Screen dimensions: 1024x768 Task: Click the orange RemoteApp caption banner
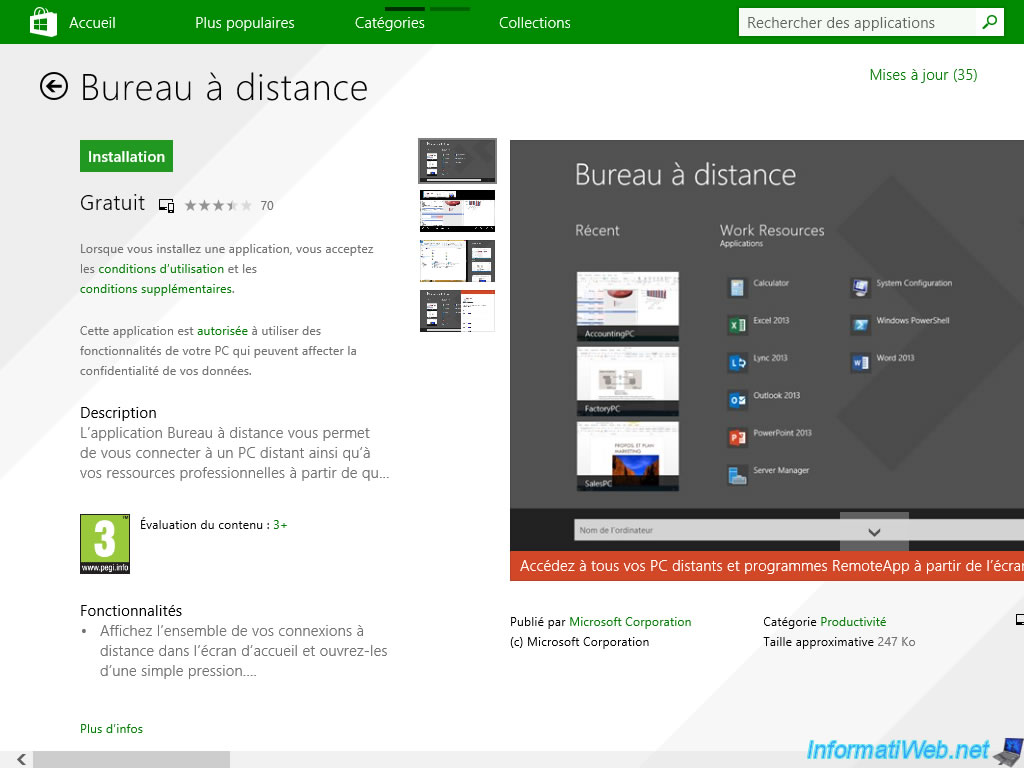click(767, 566)
